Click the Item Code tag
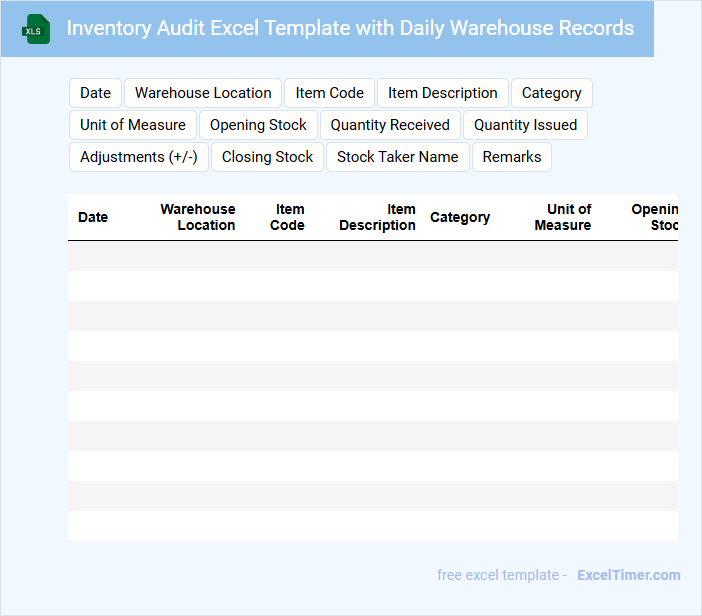702x616 pixels. pyautogui.click(x=329, y=93)
